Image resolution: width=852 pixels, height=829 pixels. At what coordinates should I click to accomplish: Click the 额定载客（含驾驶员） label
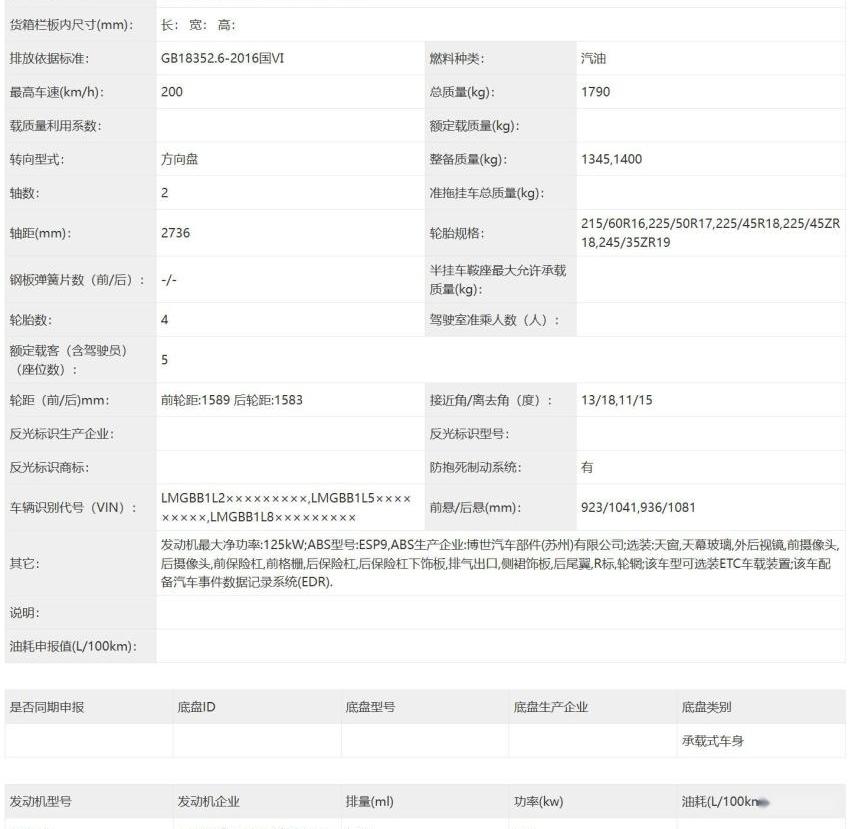coord(68,360)
